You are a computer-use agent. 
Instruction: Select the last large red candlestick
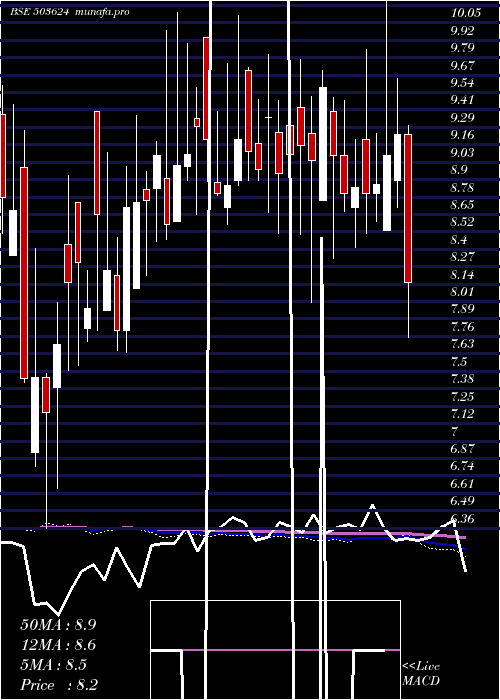(x=408, y=208)
